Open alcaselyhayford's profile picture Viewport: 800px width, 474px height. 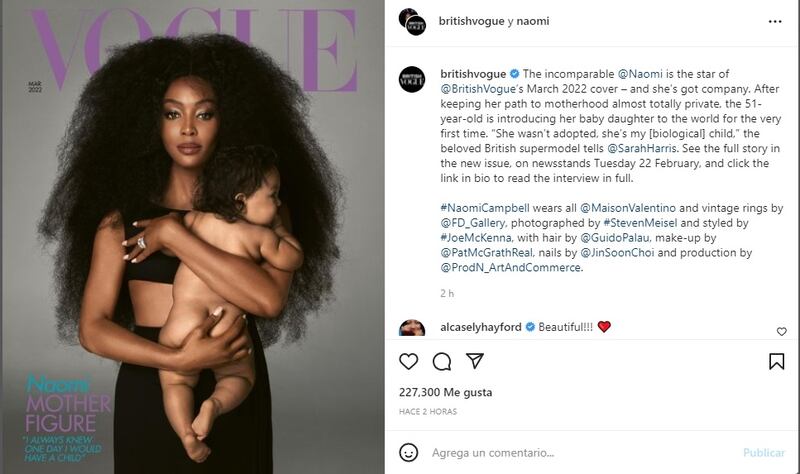[x=412, y=328]
